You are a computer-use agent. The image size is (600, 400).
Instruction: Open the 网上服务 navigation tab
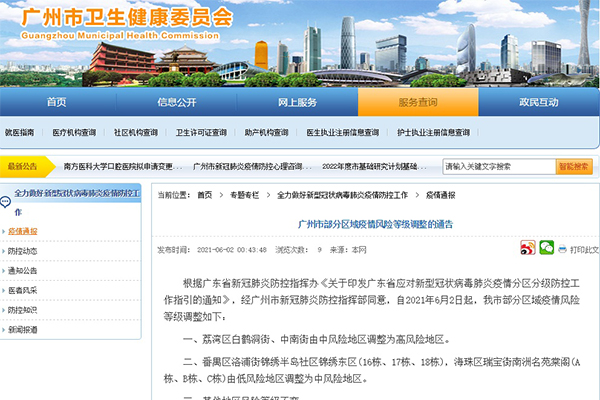pos(297,102)
